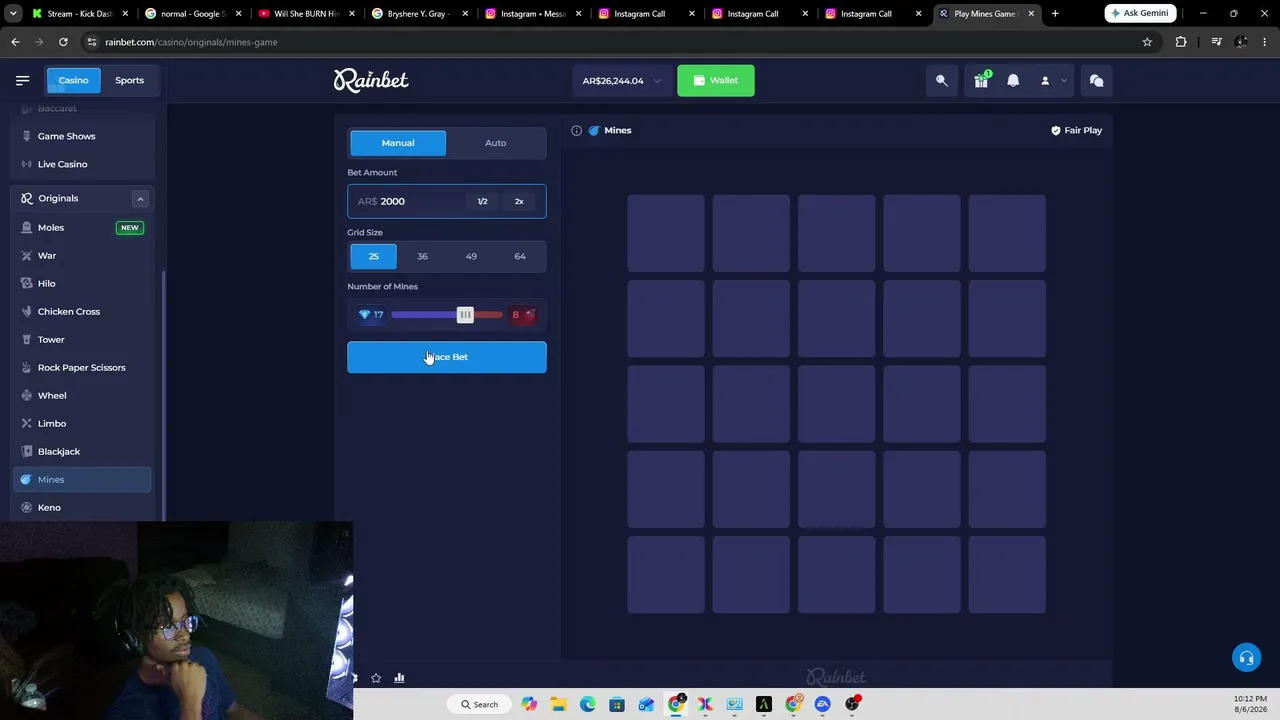This screenshot has height=720, width=1280.
Task: Click the Bet Amount input field
Action: 447,201
